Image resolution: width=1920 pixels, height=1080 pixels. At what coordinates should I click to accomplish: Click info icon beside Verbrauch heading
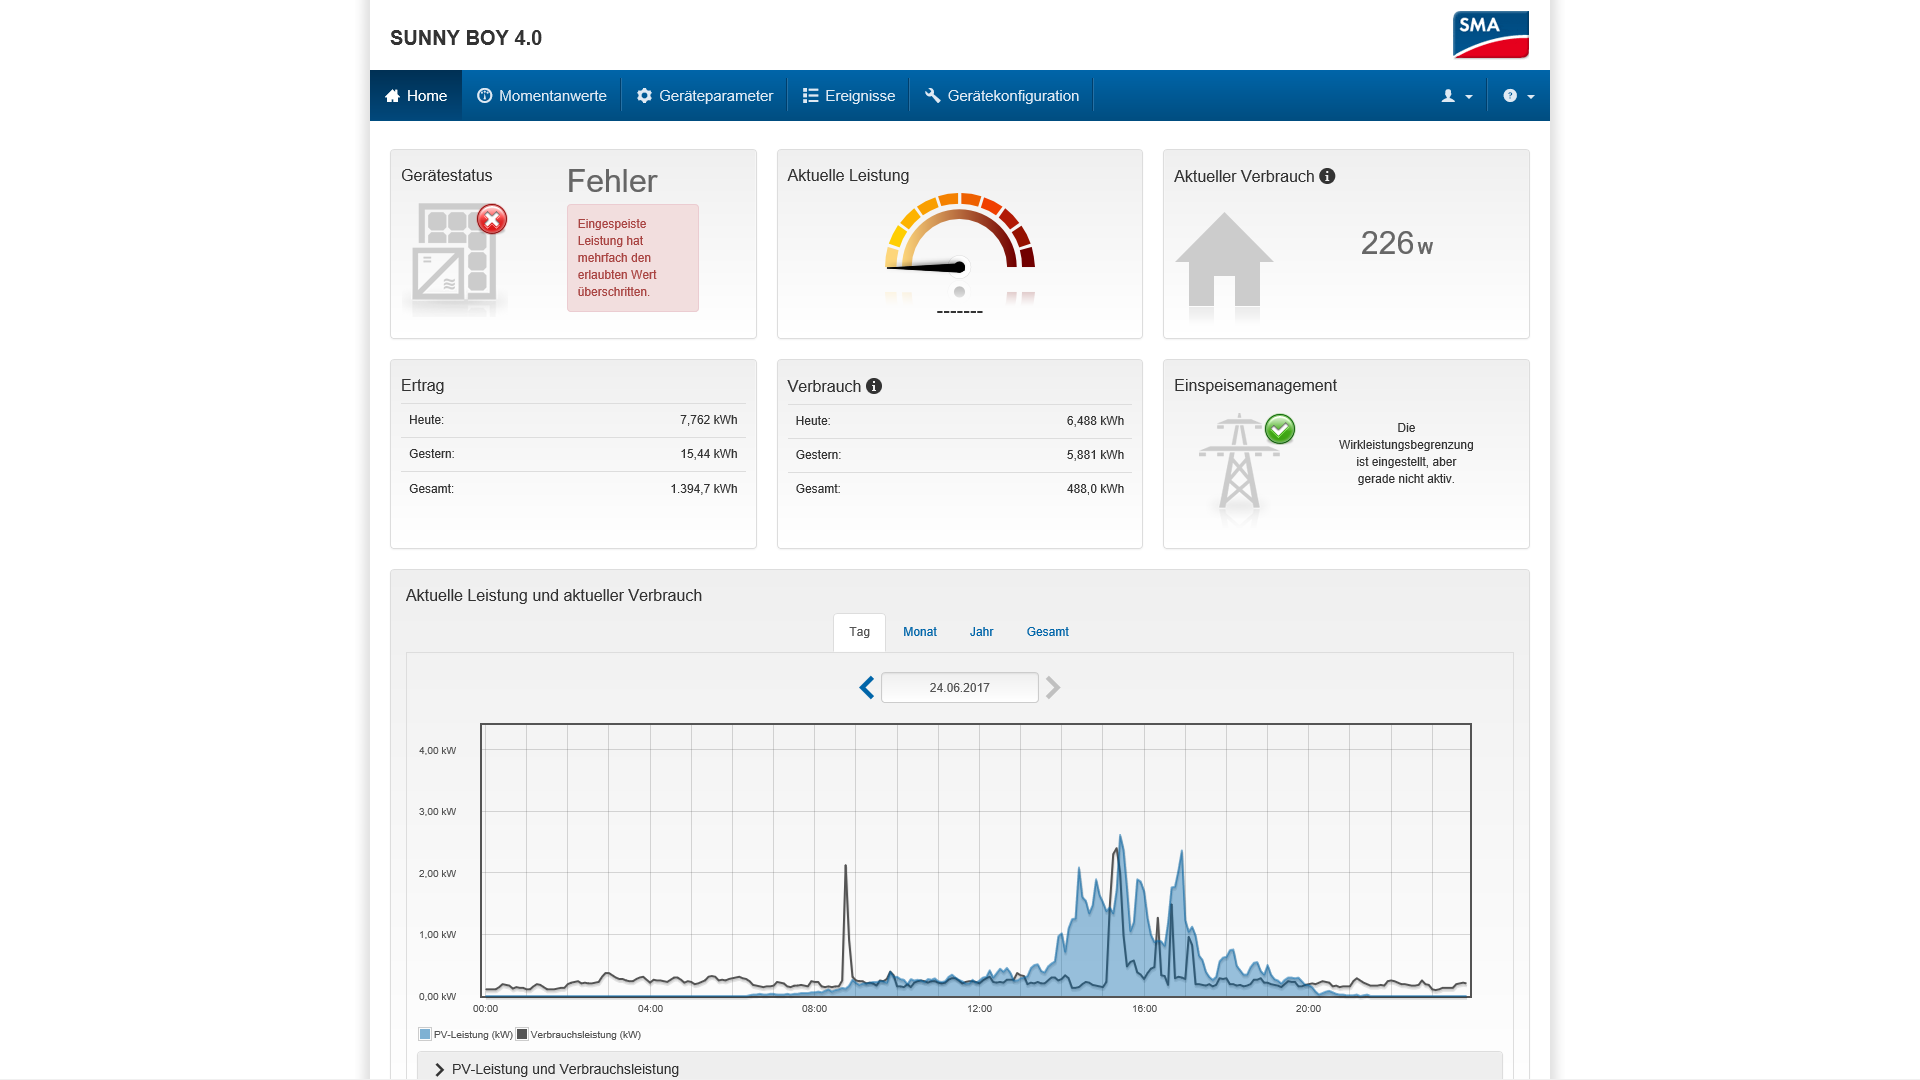point(874,386)
